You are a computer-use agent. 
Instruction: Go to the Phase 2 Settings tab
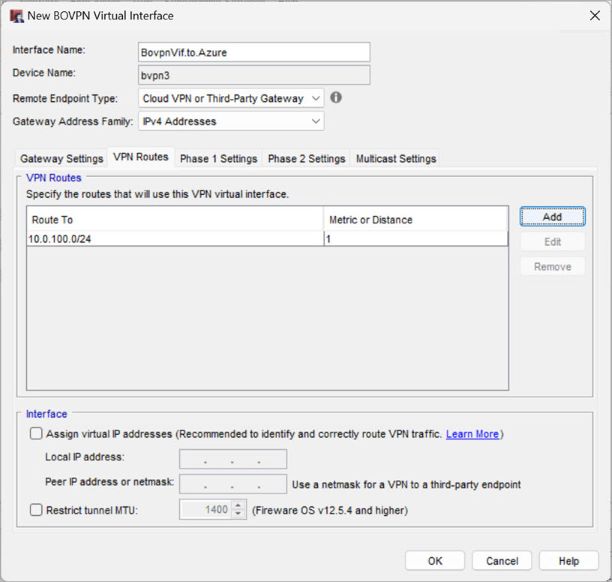306,159
